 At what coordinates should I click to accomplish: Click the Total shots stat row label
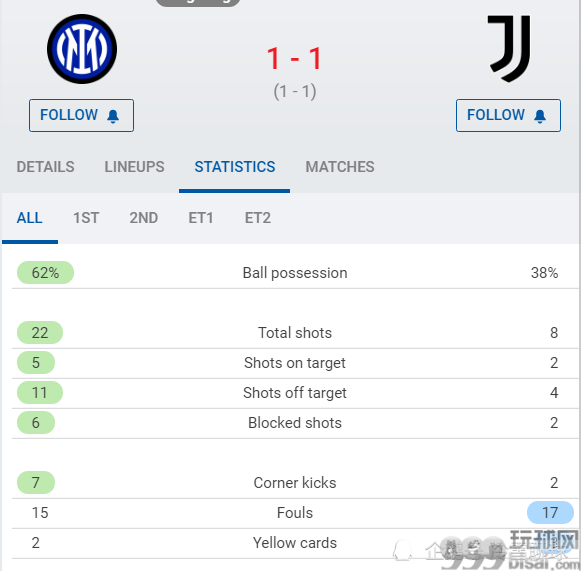[295, 333]
